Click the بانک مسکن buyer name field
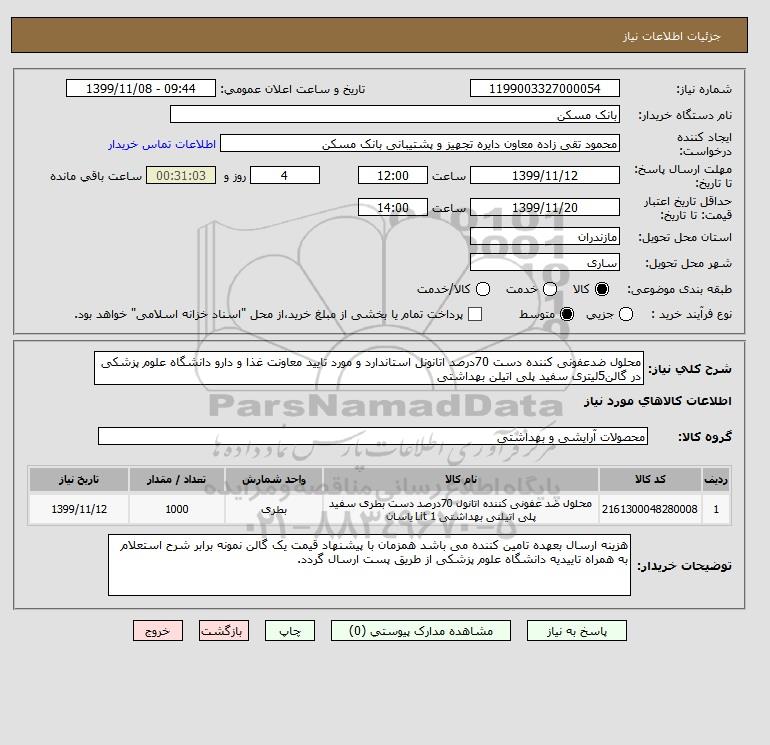The image size is (770, 745). (395, 114)
